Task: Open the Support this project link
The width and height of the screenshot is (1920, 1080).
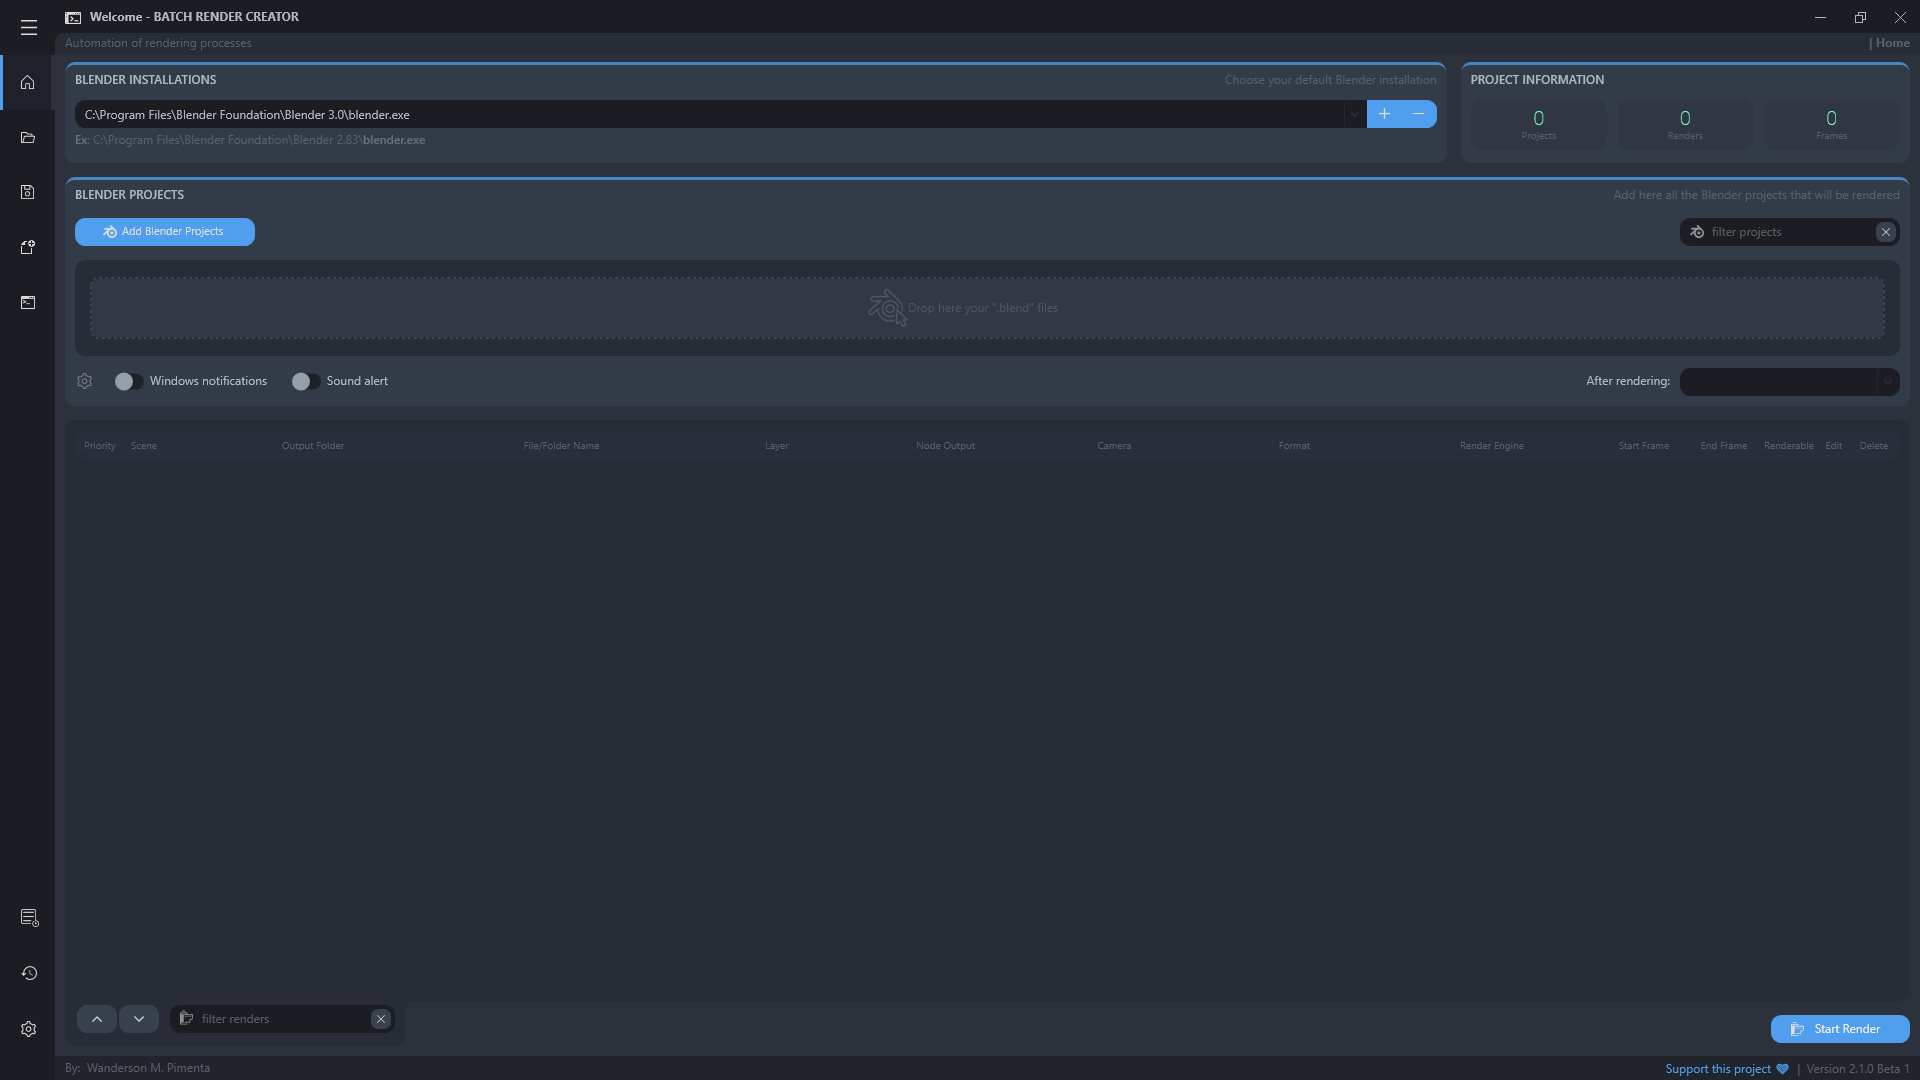Action: point(1727,1069)
